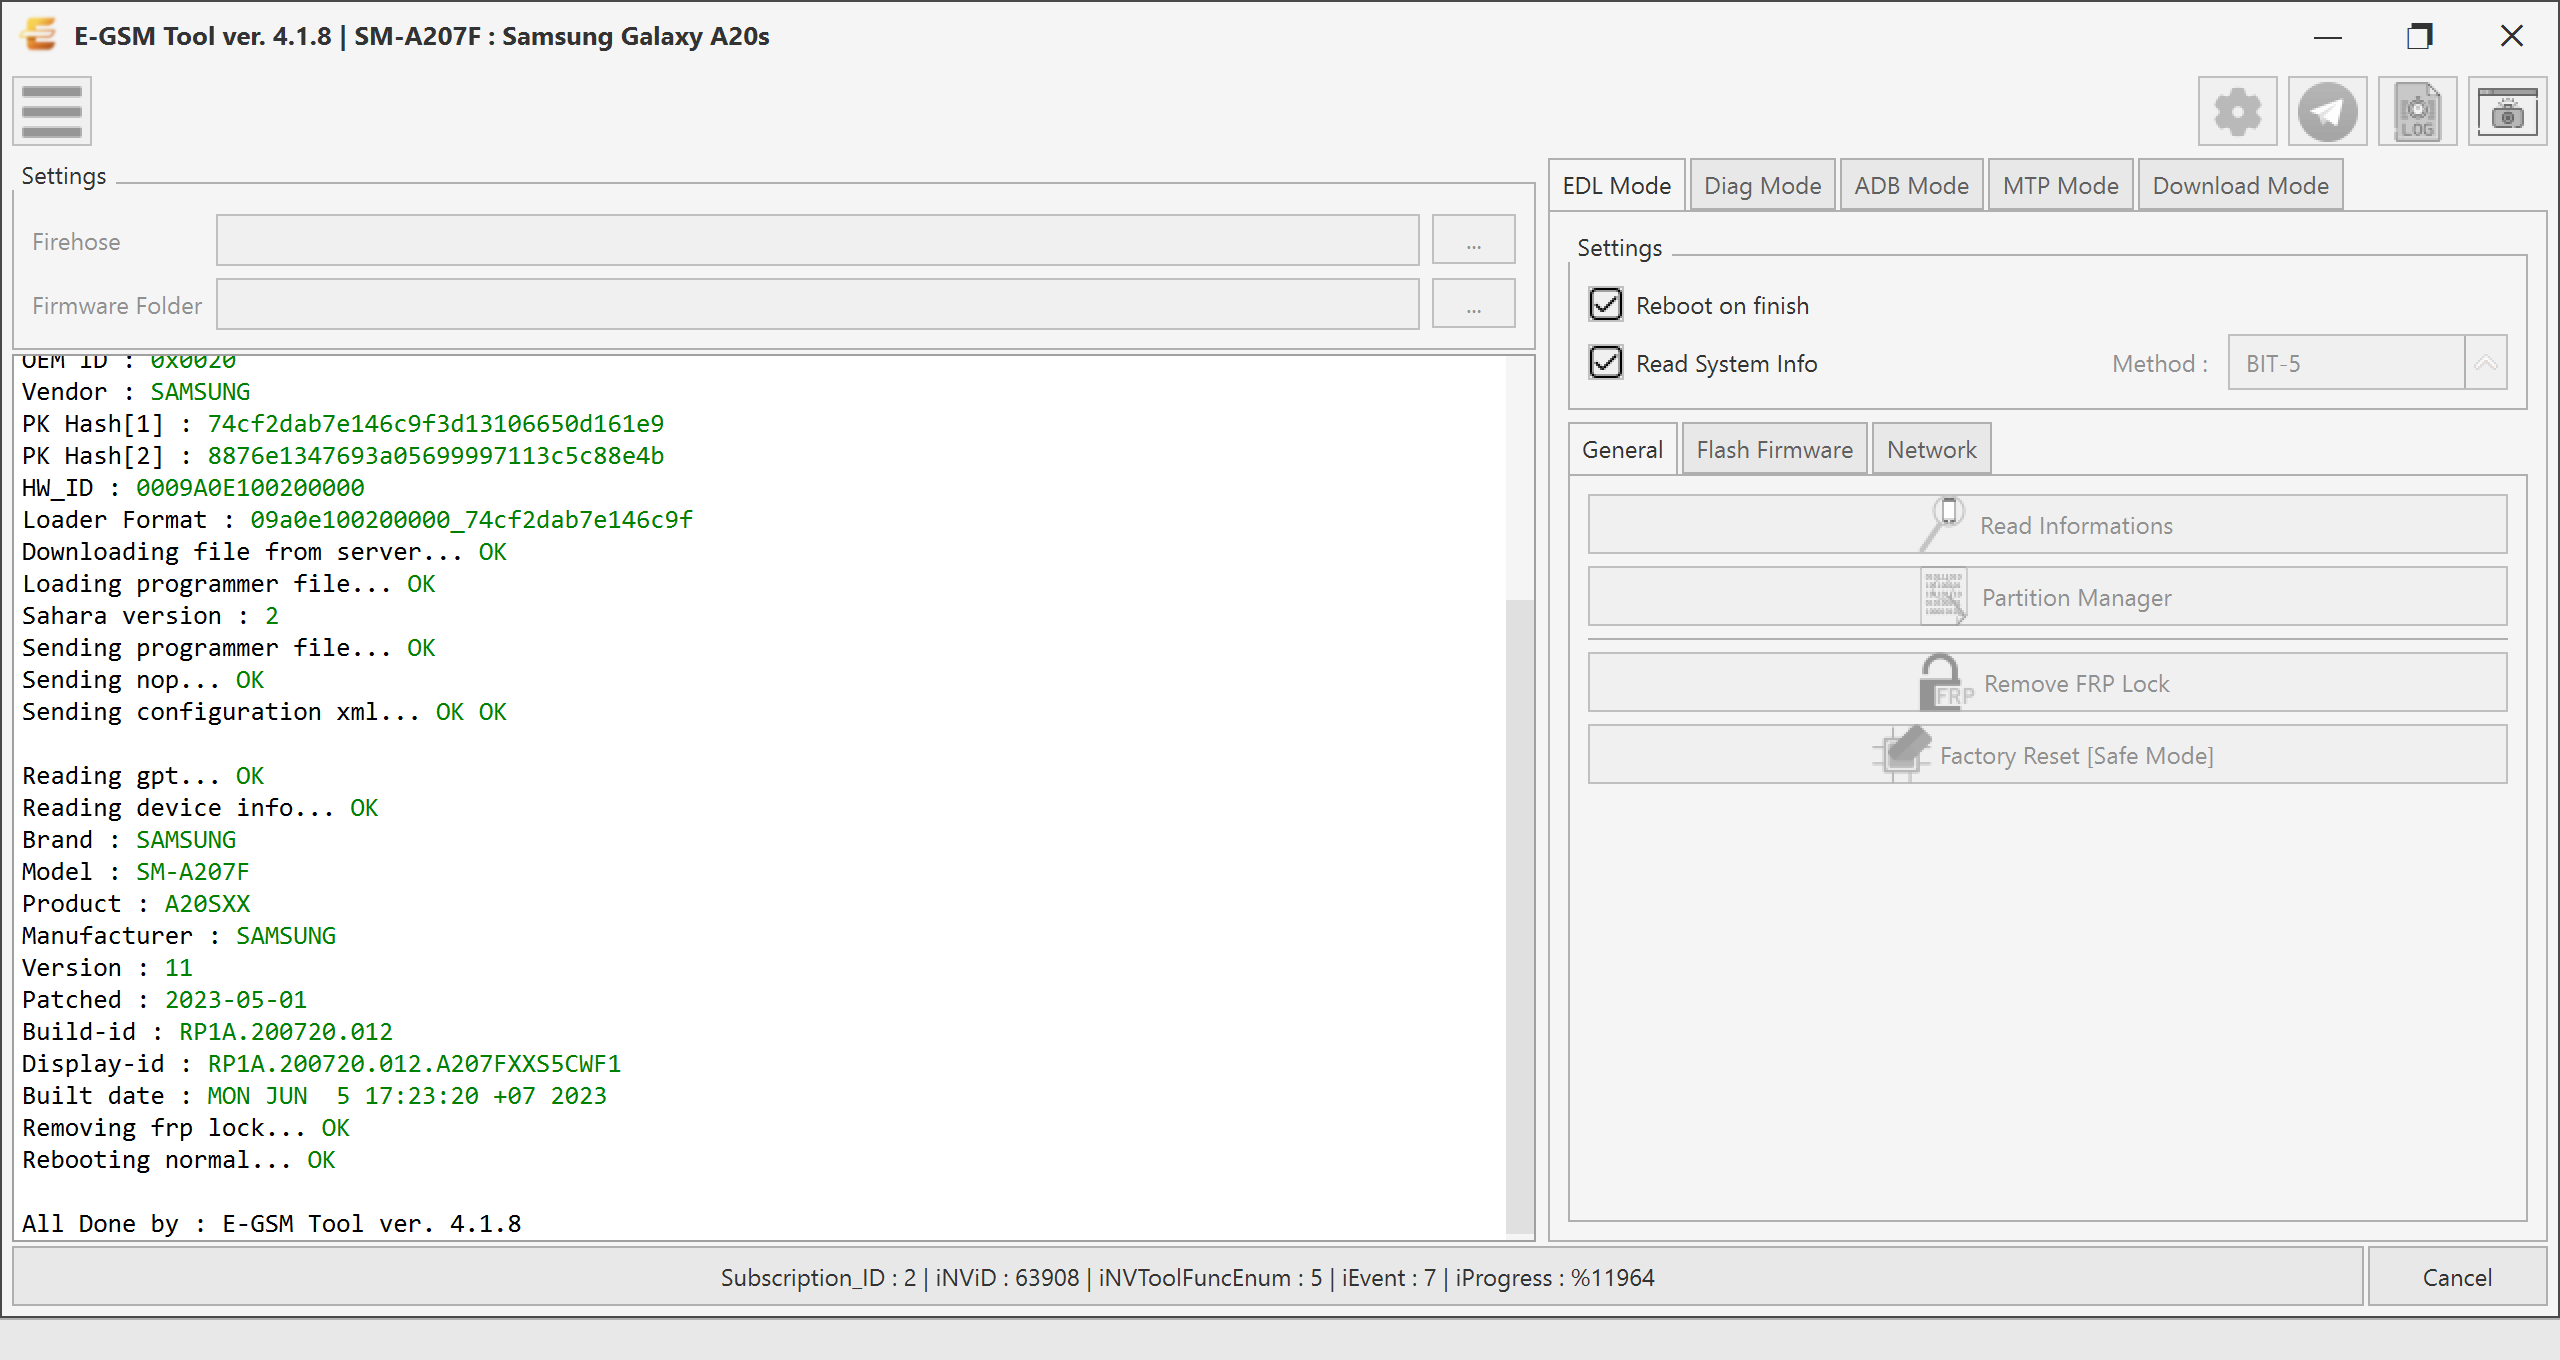Switch to Download Mode tab
The height and width of the screenshot is (1360, 2560).
pos(2241,186)
